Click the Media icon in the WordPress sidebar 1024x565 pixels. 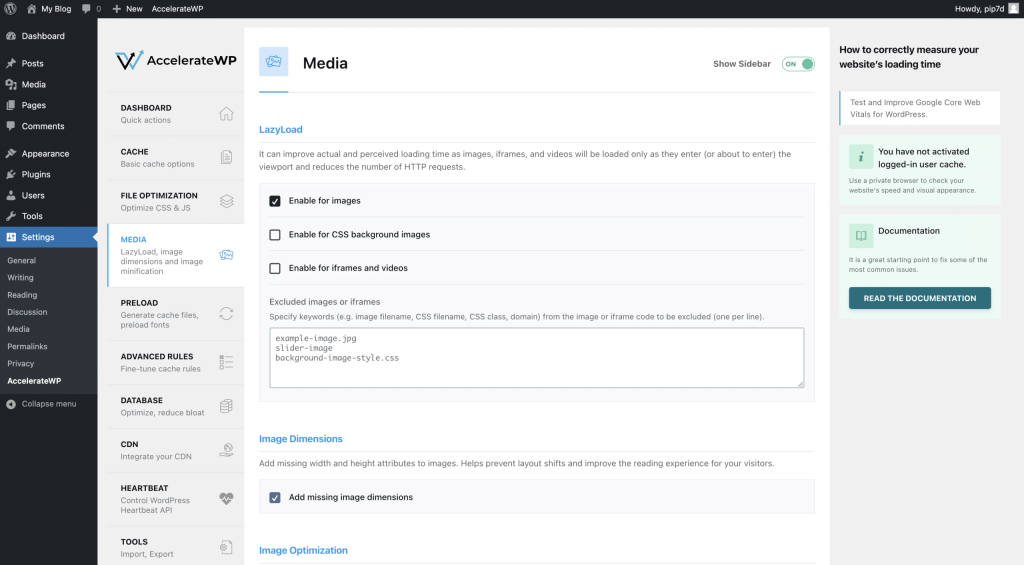click(11, 84)
